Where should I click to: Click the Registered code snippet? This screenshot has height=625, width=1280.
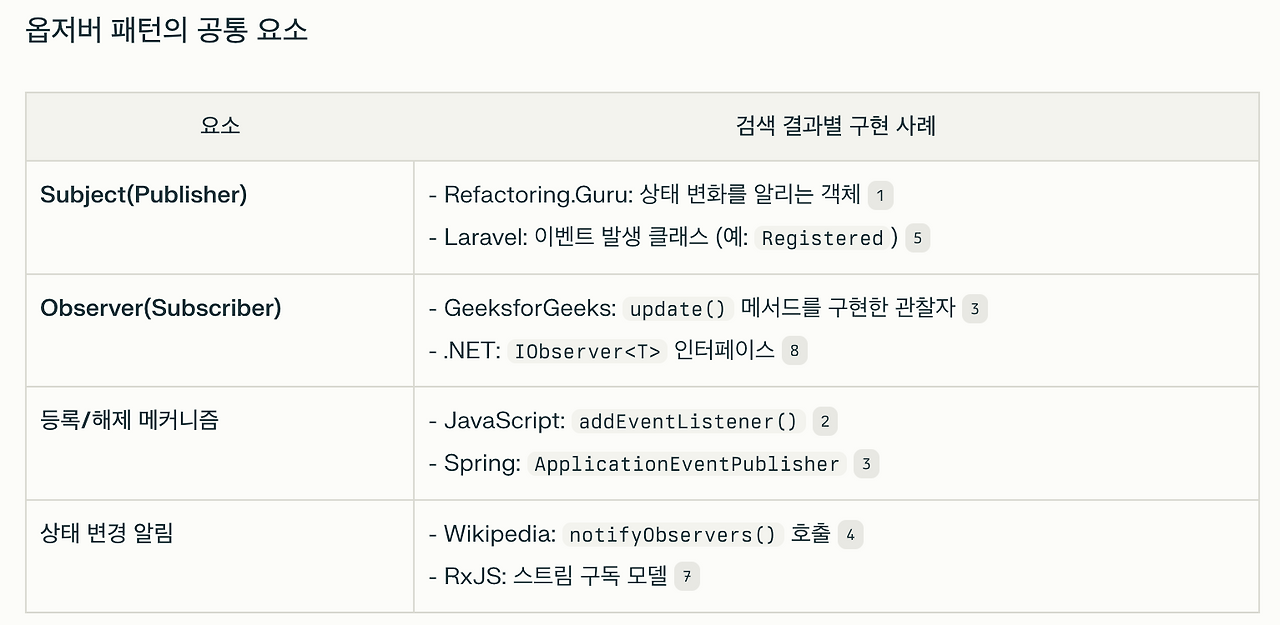pos(823,238)
